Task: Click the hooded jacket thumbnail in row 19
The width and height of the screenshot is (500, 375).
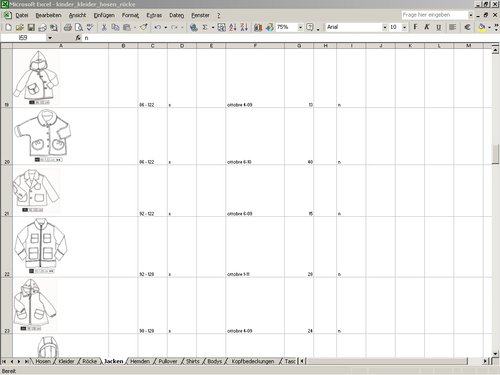Action: (37, 77)
